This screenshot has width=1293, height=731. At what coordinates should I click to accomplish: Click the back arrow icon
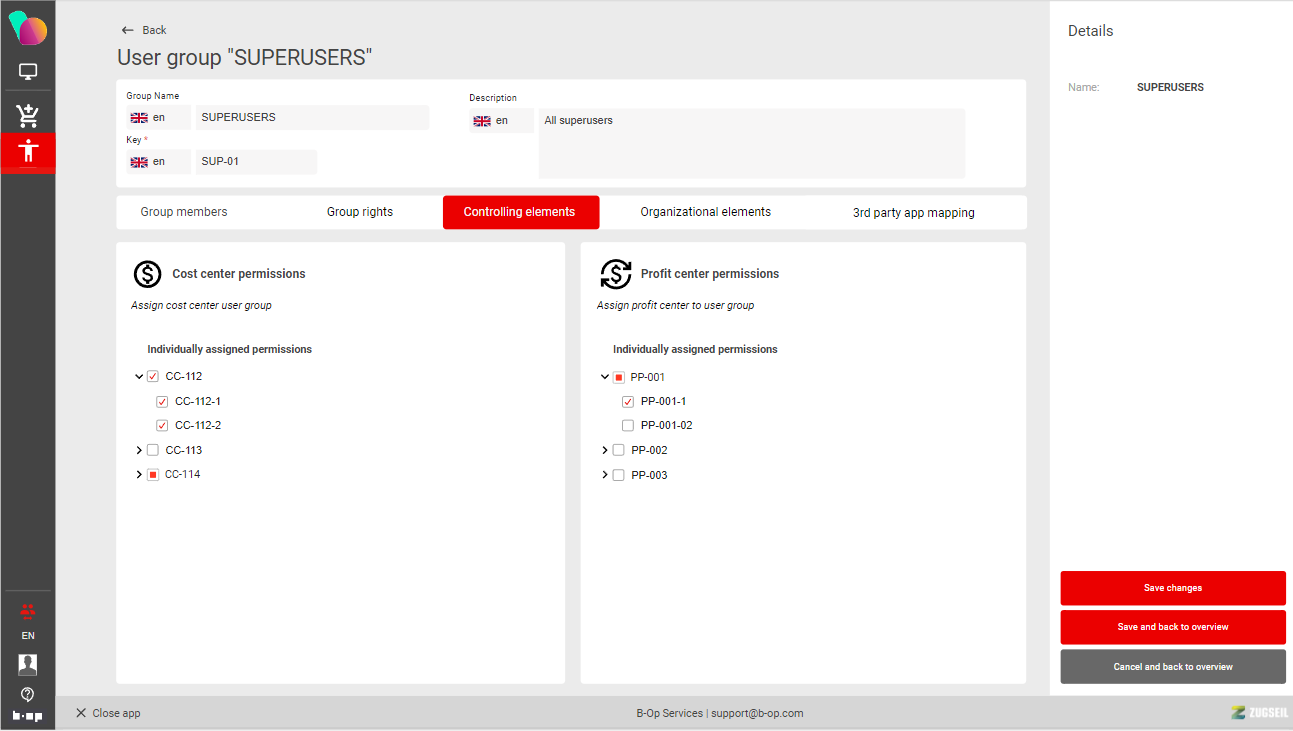[127, 30]
